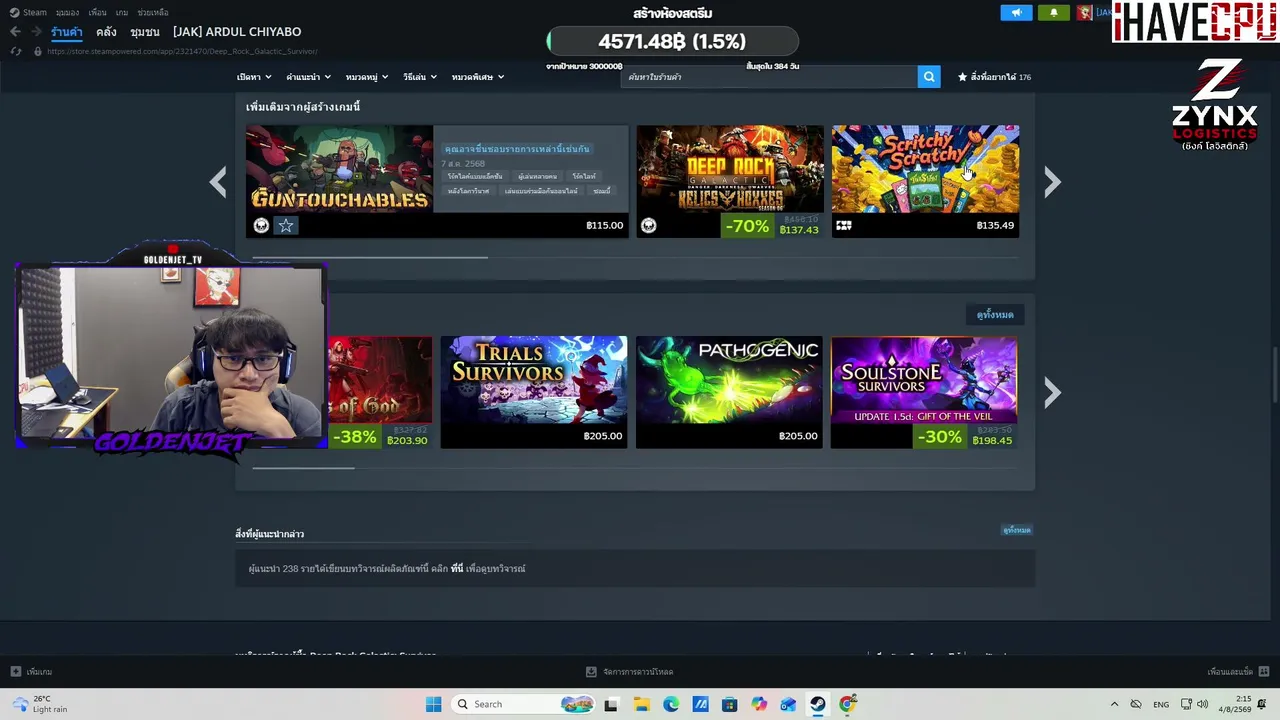Show next items in developer carousel
The width and height of the screenshot is (1280, 720).
click(x=1052, y=181)
